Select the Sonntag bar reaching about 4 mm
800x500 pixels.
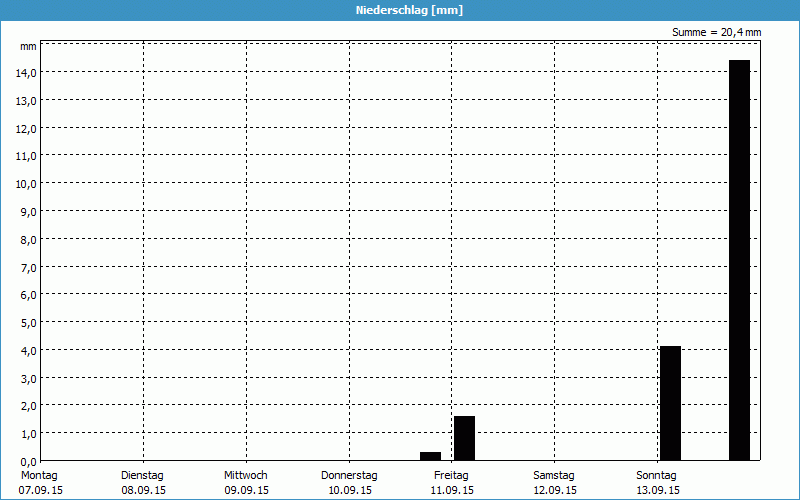670,403
